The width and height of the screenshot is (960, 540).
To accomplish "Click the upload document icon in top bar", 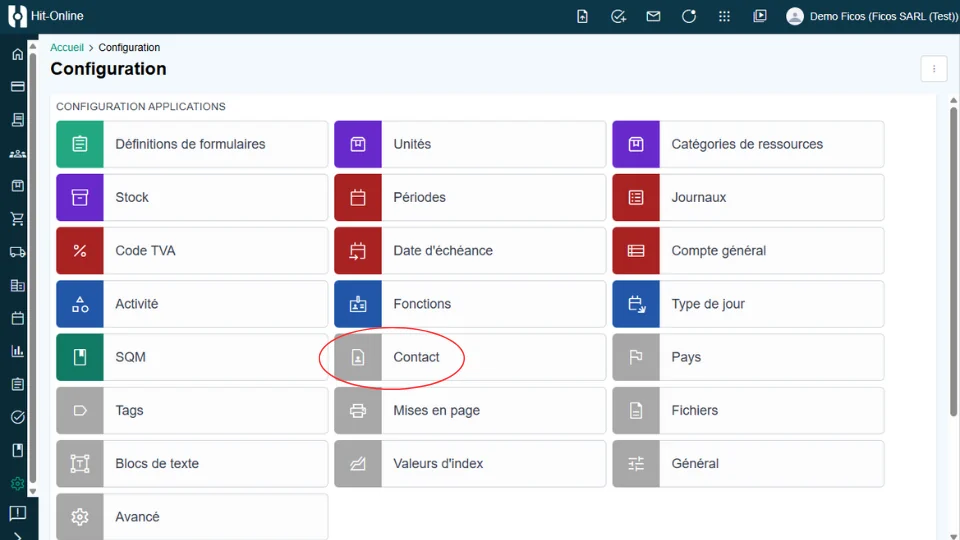I will pos(583,16).
